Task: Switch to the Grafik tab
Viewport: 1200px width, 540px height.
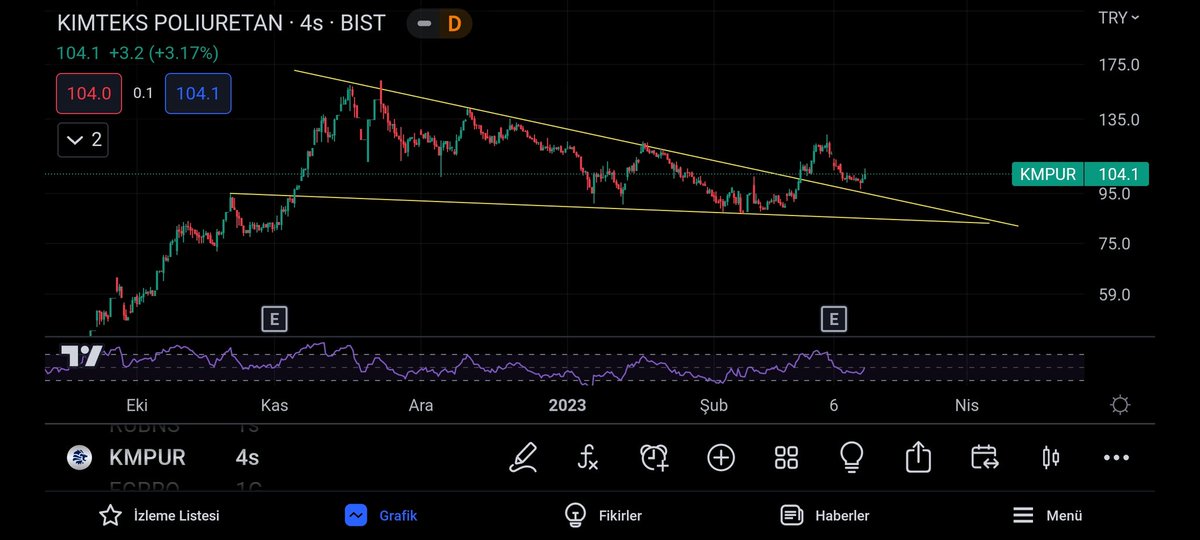Action: [381, 516]
